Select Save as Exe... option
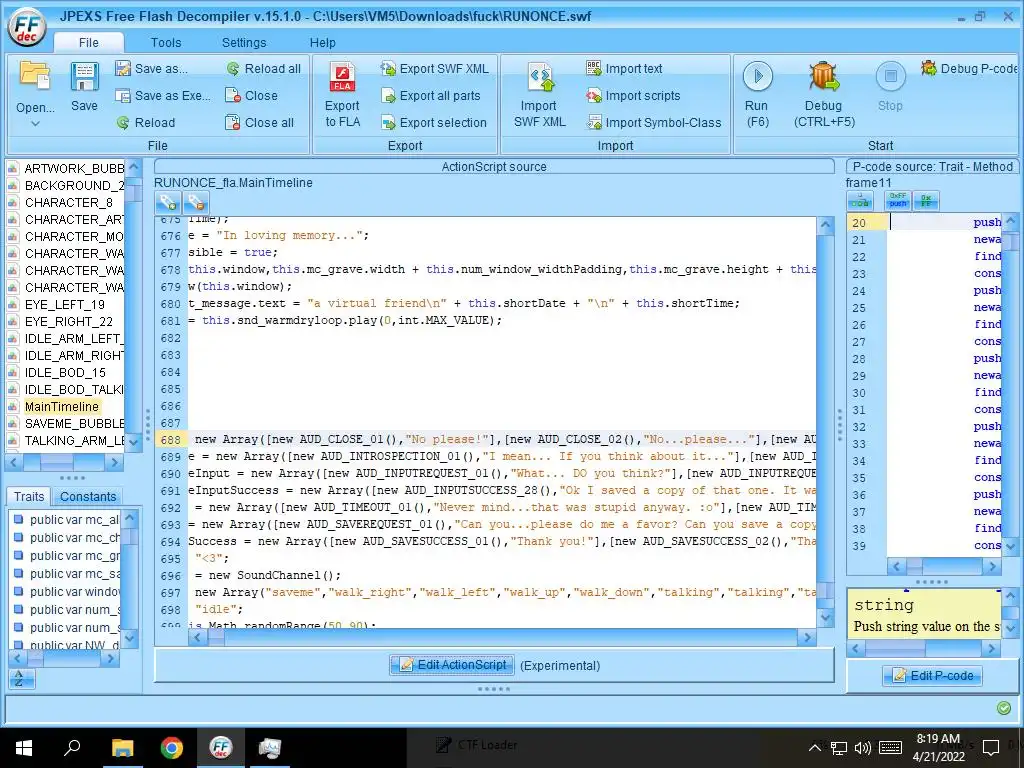This screenshot has height=768, width=1024. click(x=163, y=95)
